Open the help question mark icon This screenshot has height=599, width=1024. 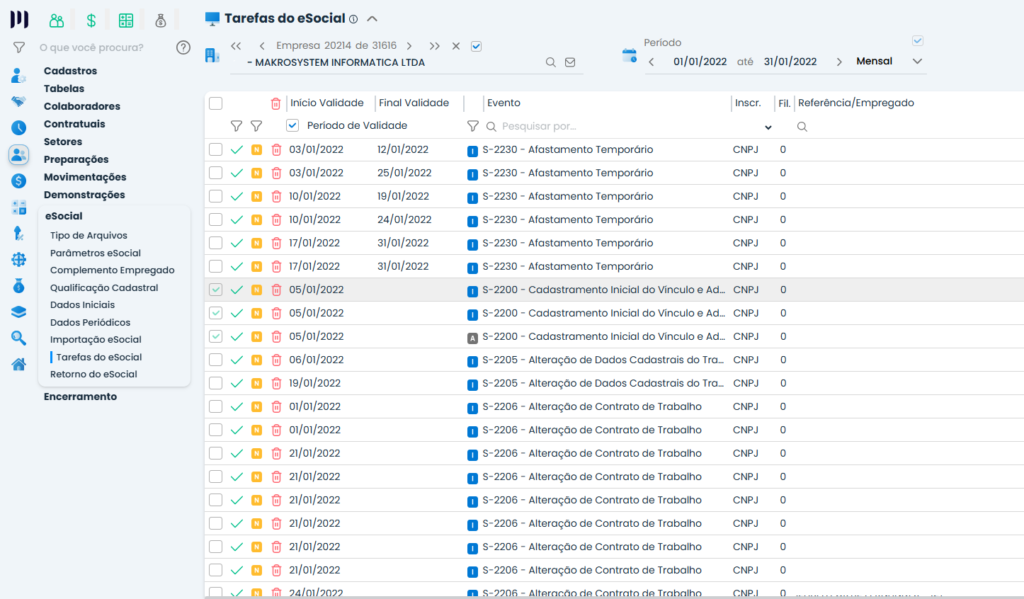(183, 47)
